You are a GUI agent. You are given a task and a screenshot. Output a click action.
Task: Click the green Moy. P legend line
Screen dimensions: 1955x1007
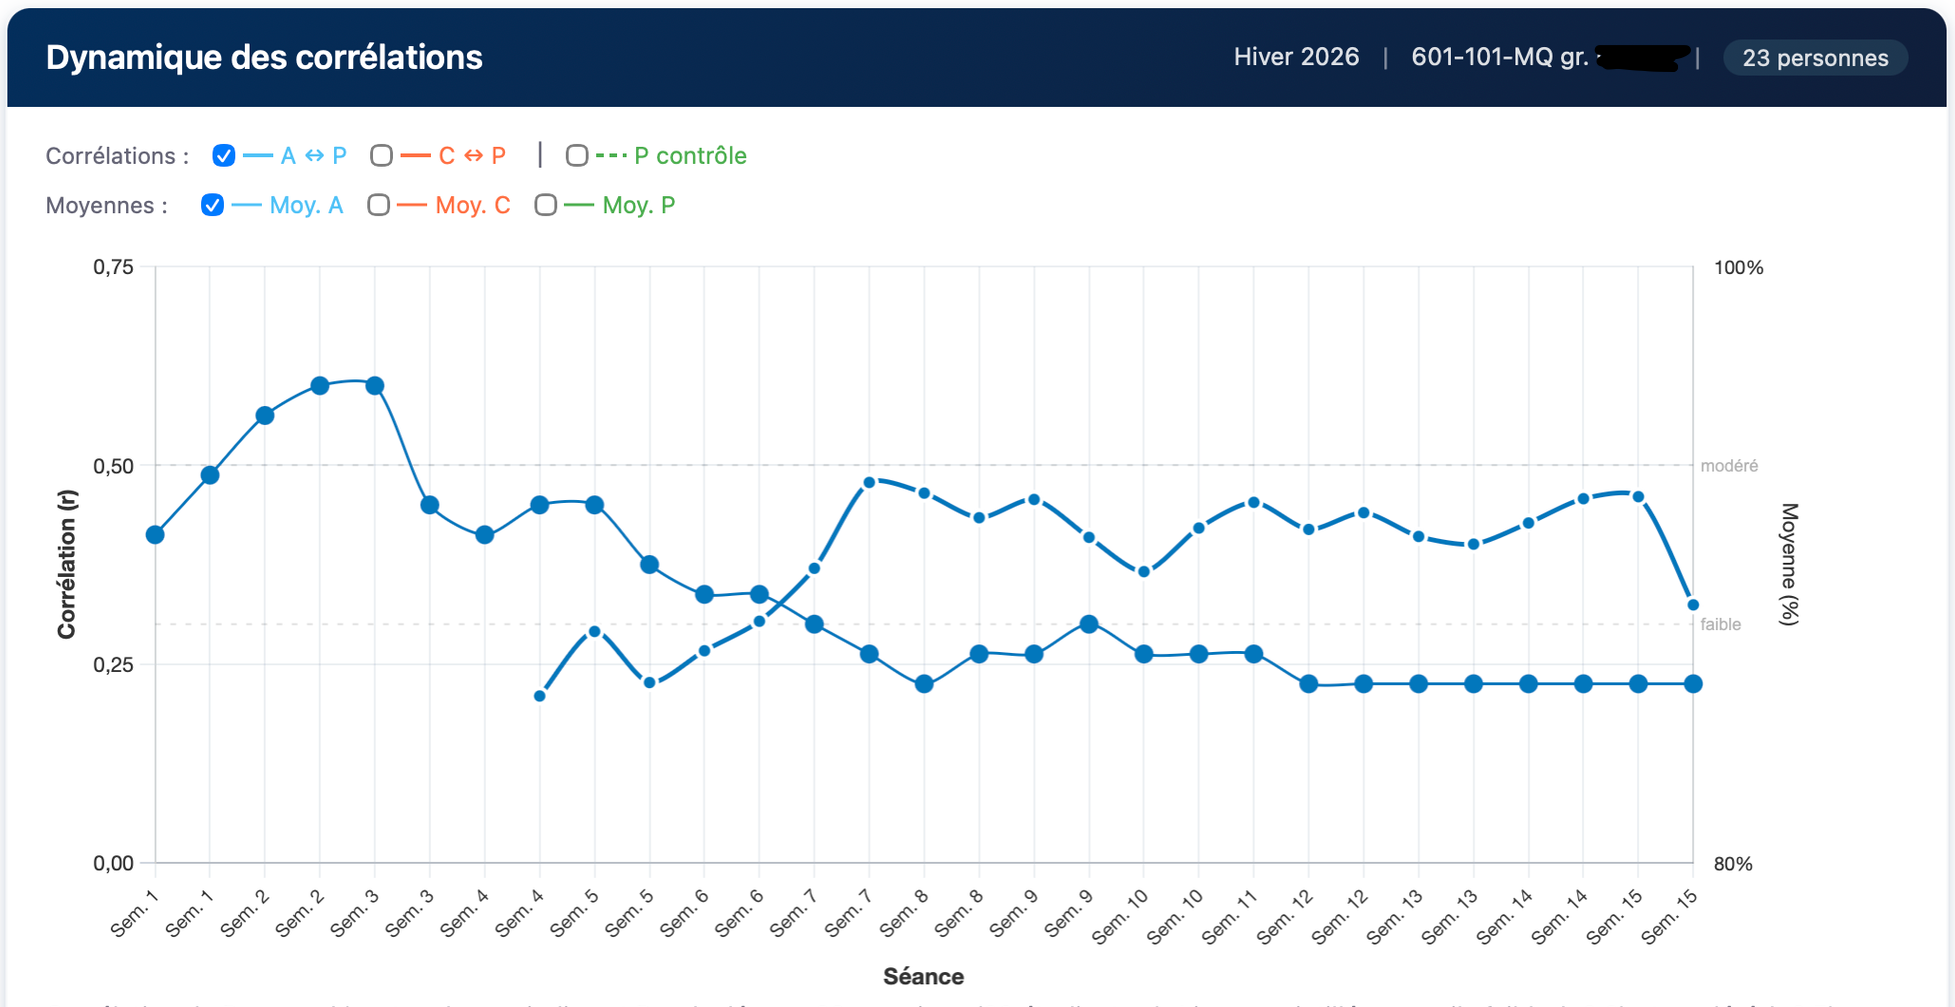579,205
